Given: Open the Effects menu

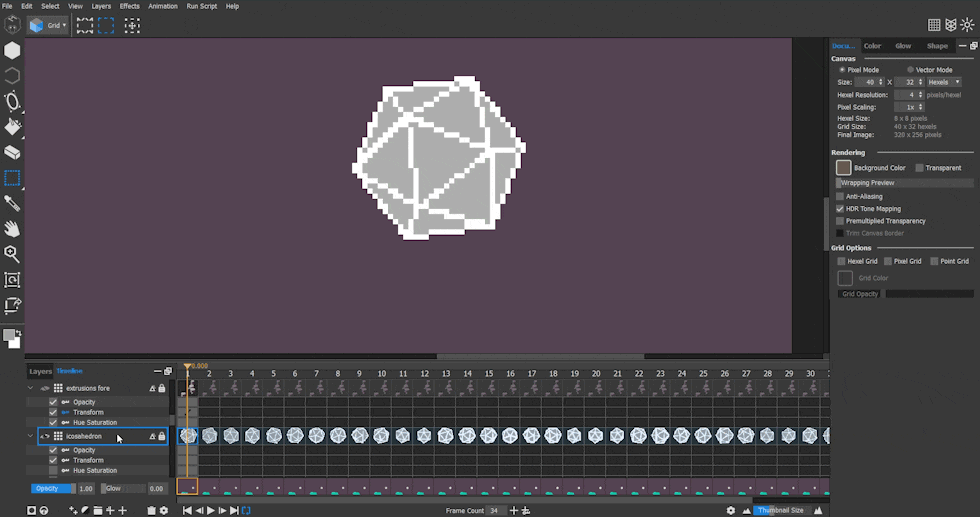Looking at the screenshot, I should (x=130, y=6).
